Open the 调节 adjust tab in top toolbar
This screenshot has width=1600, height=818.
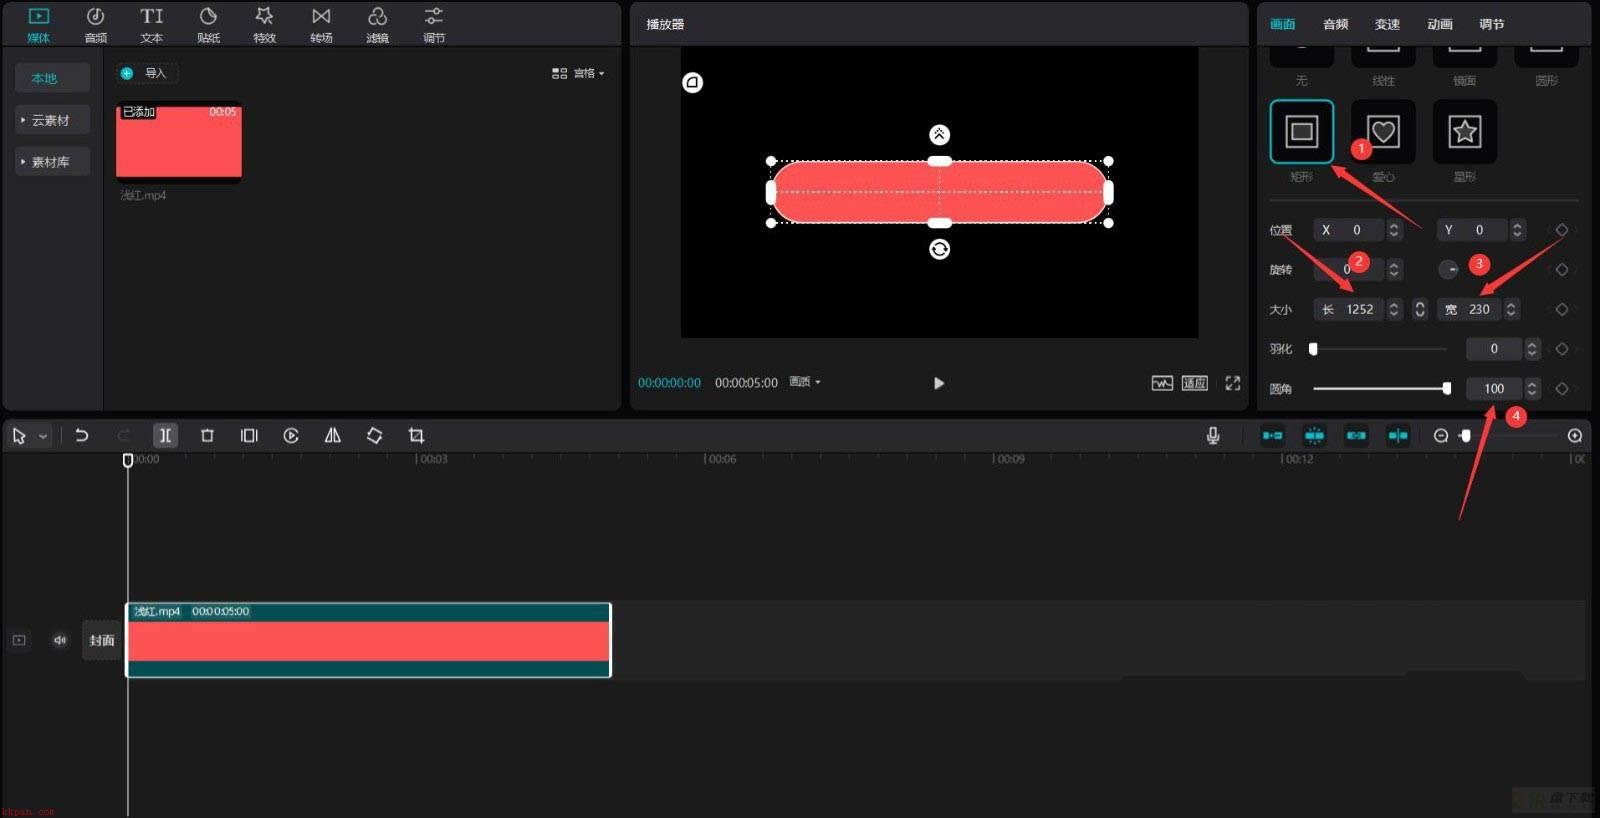click(433, 25)
